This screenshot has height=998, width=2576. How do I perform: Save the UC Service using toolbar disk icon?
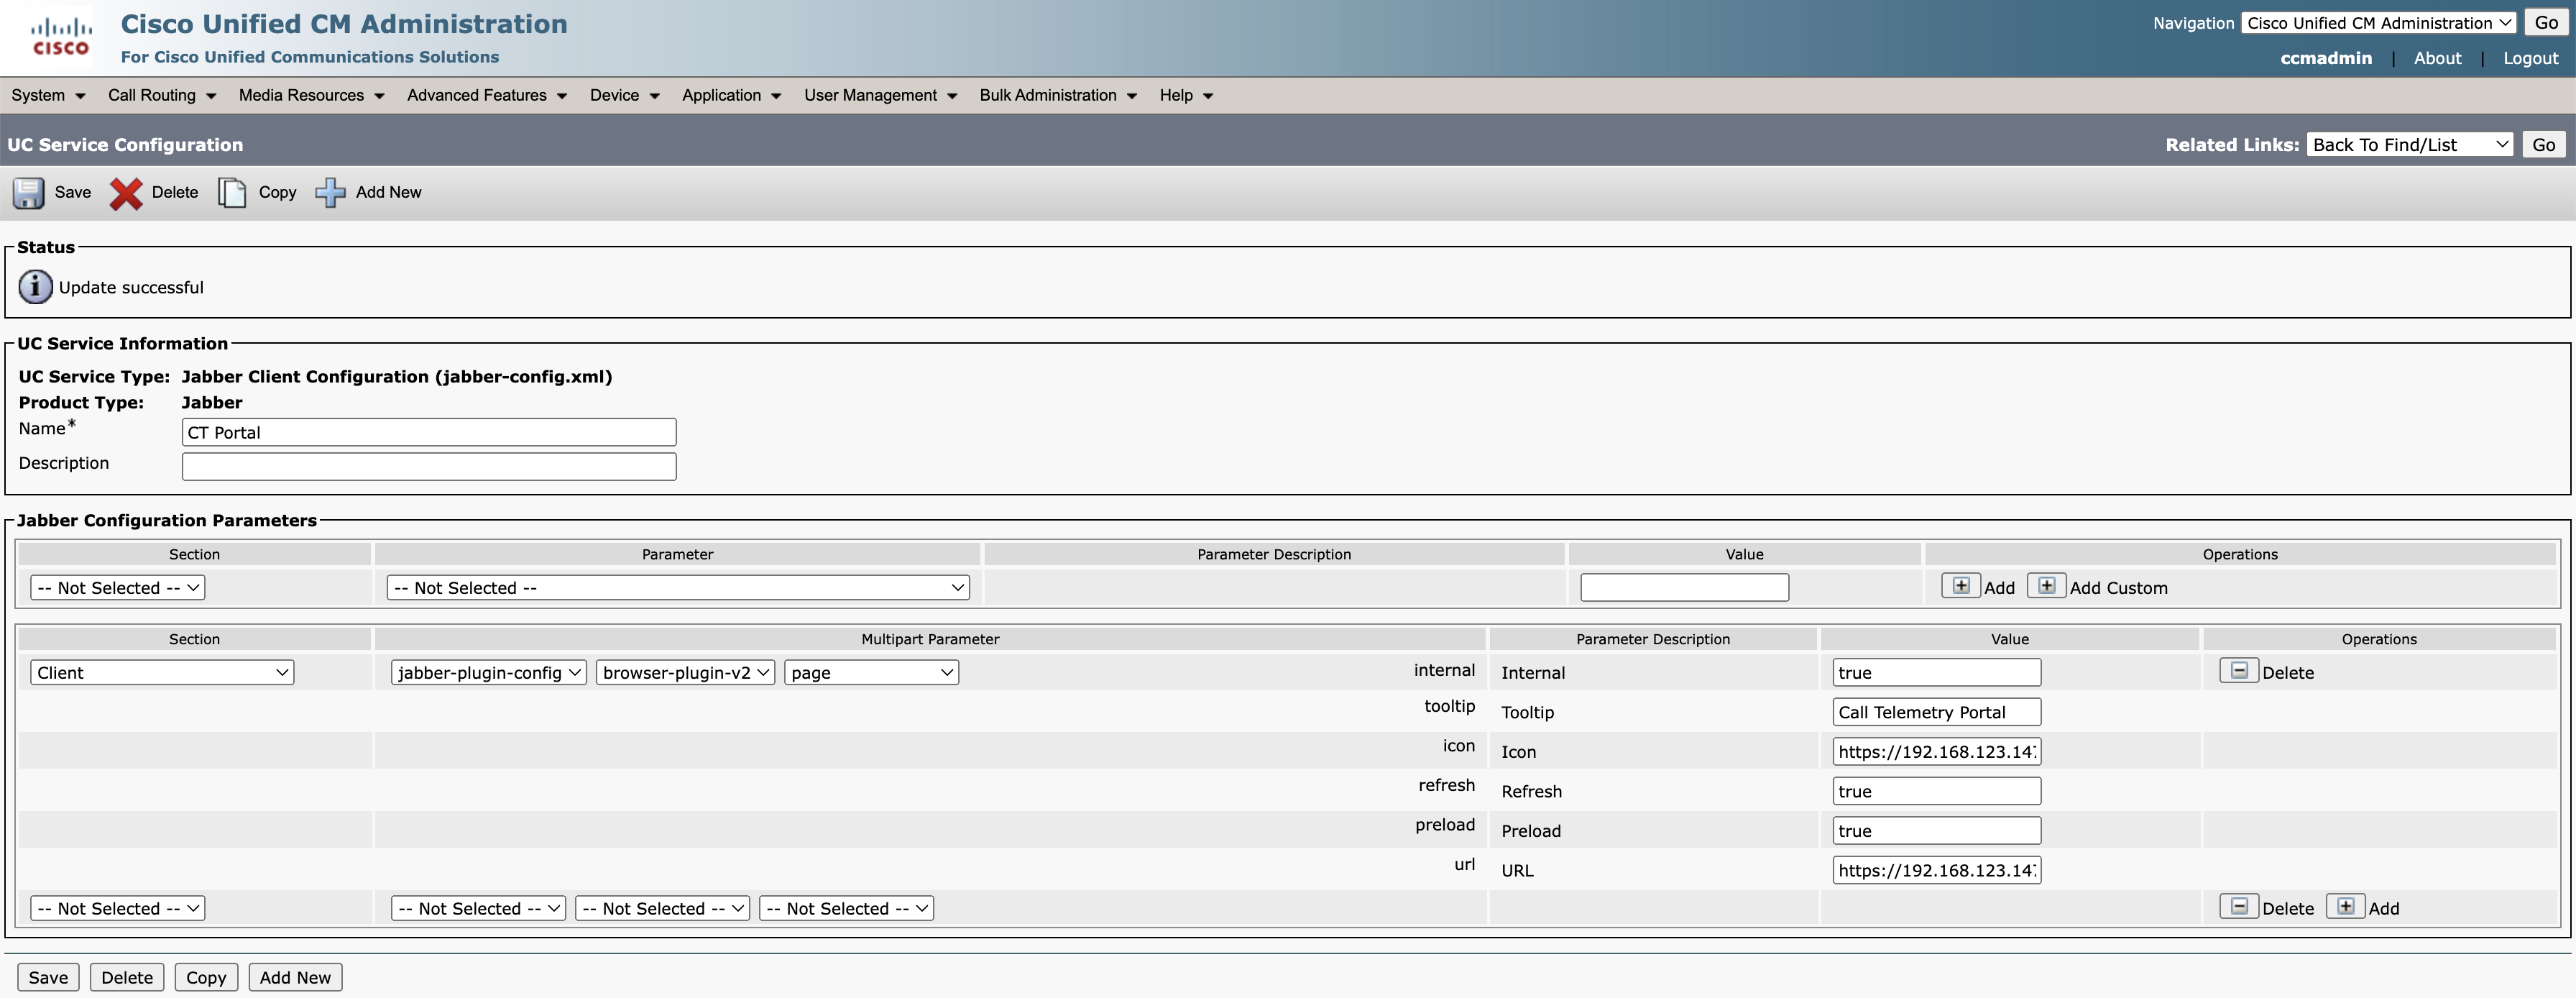click(x=28, y=192)
